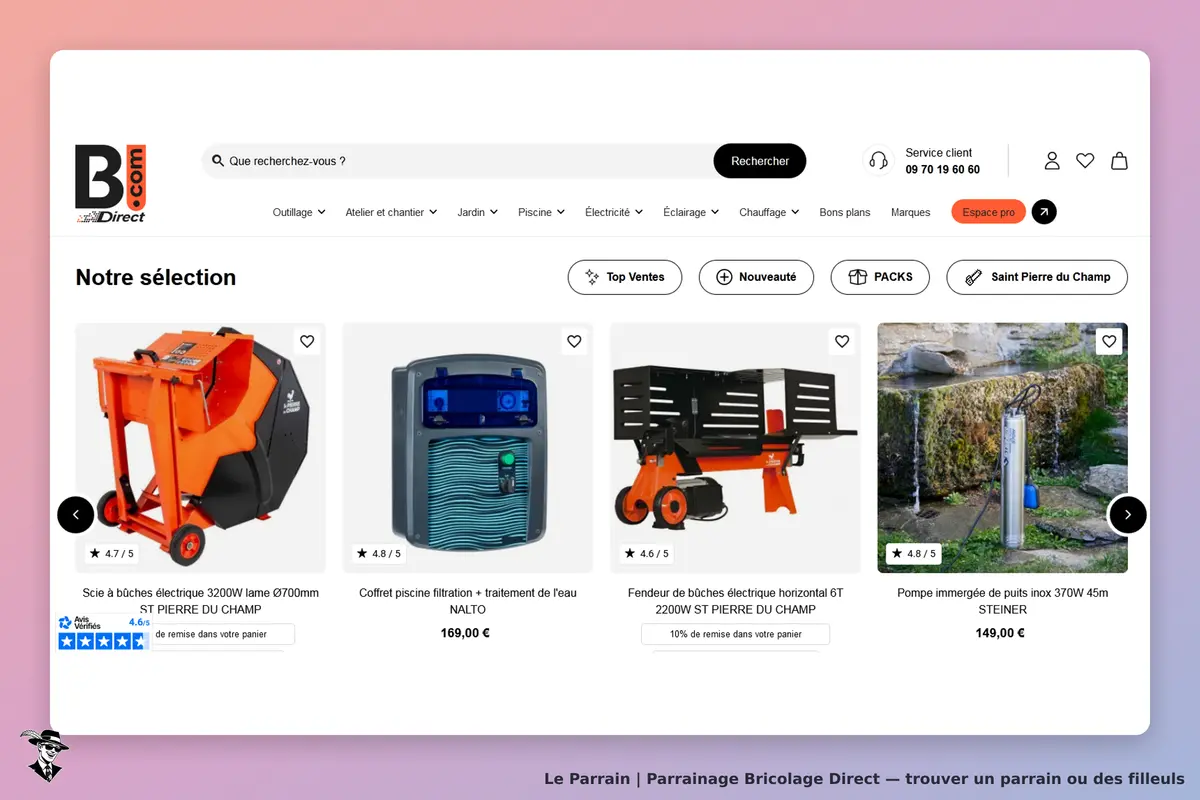Click phone number 09 70 19 60 60
This screenshot has width=1200, height=800.
point(943,170)
